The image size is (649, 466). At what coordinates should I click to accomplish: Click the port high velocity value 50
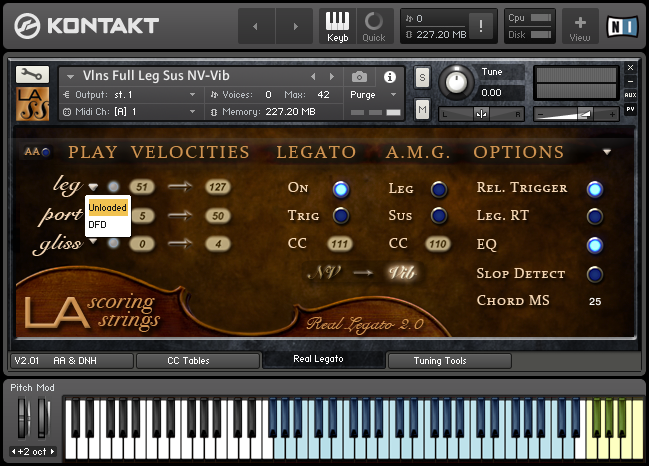pyautogui.click(x=218, y=216)
